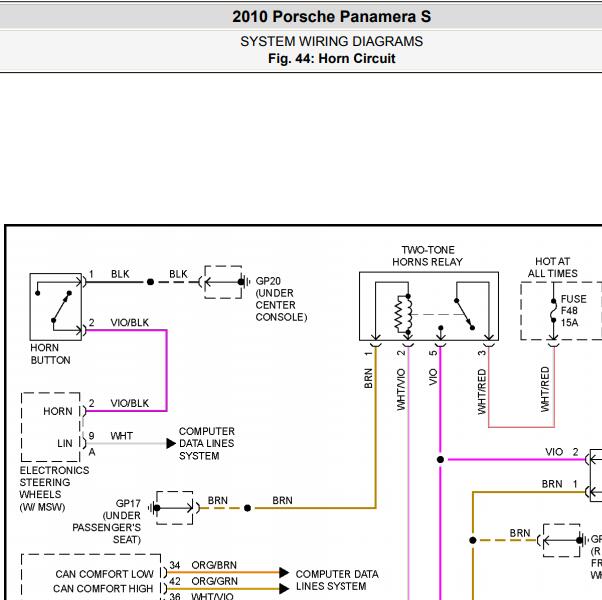The image size is (602, 600).
Task: Click the 'CAN COMFORT HIGH' label
Action: point(103,588)
